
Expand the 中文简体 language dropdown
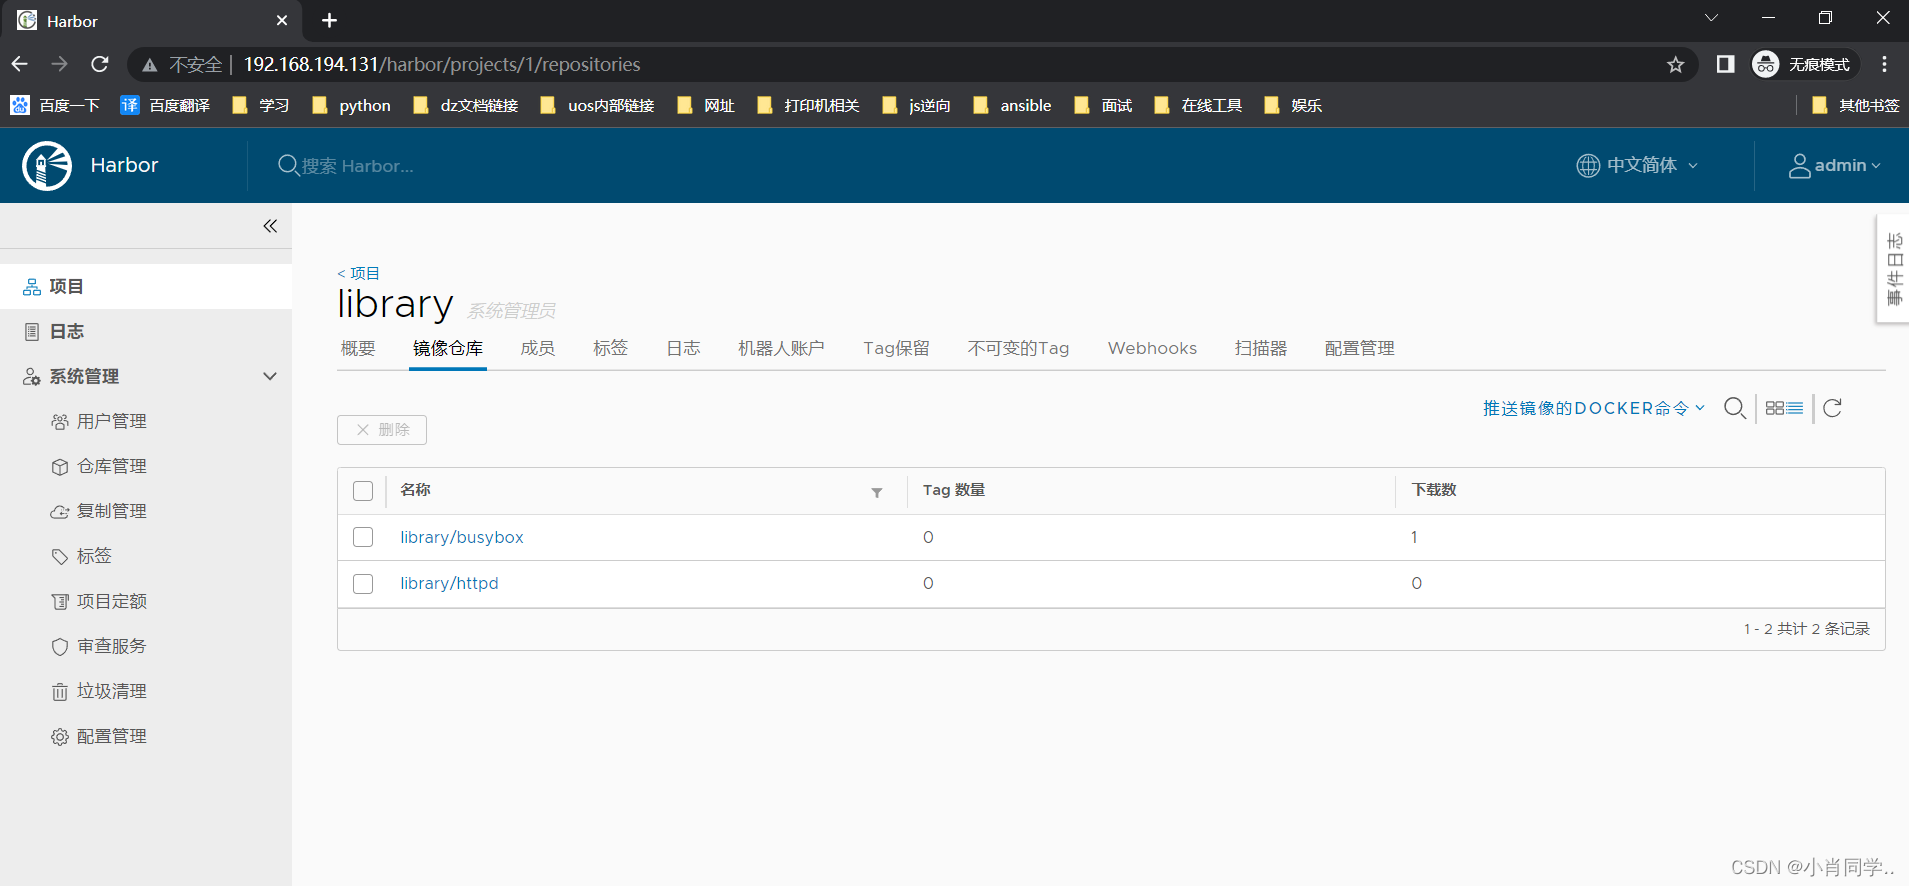(1637, 165)
